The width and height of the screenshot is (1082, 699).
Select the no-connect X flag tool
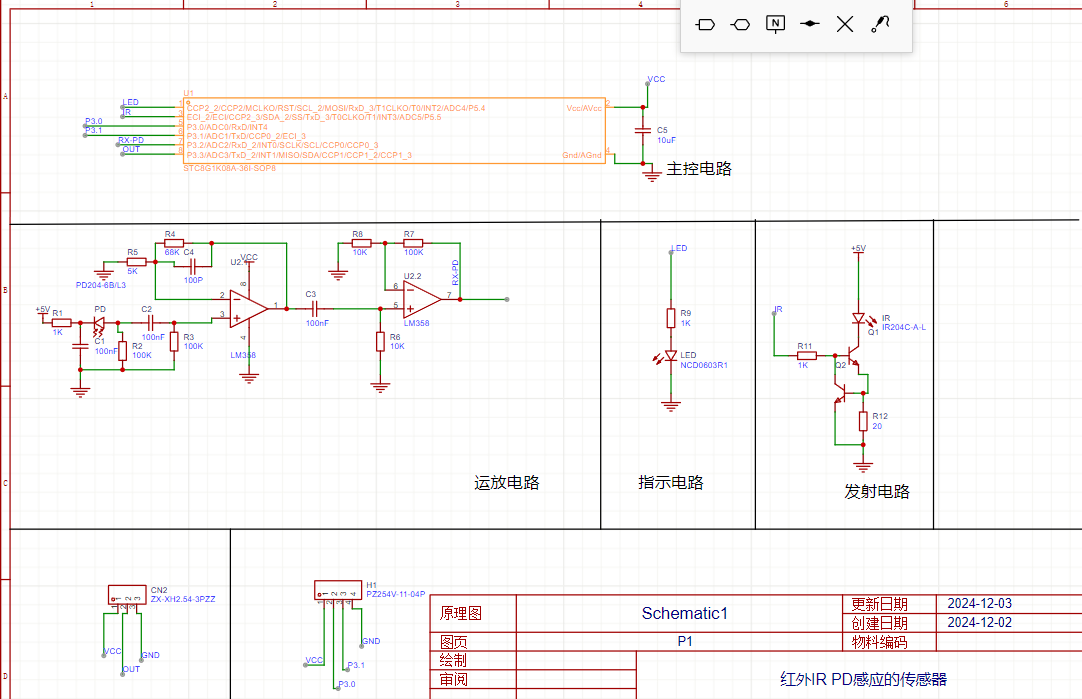click(x=845, y=24)
